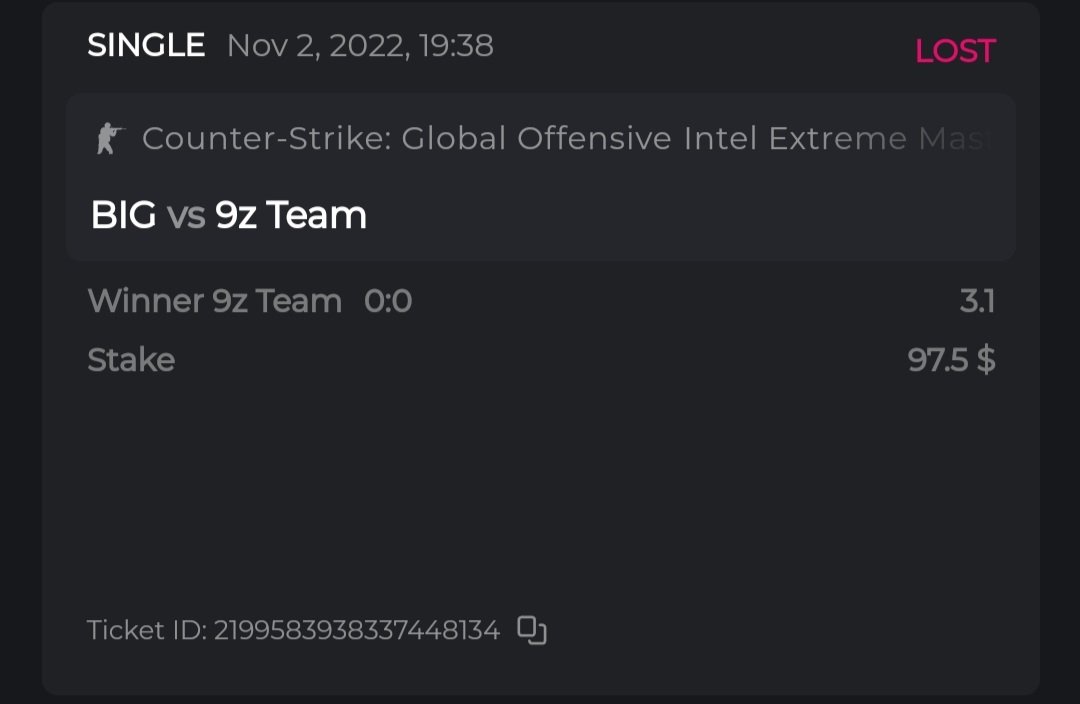1080x704 pixels.
Task: Click the 'vs' text between team names
Action: point(186,216)
